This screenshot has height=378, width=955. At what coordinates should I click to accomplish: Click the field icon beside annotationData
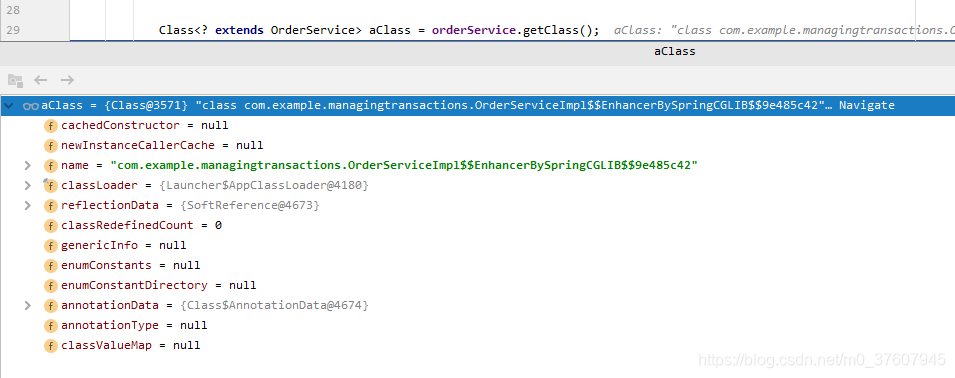51,305
